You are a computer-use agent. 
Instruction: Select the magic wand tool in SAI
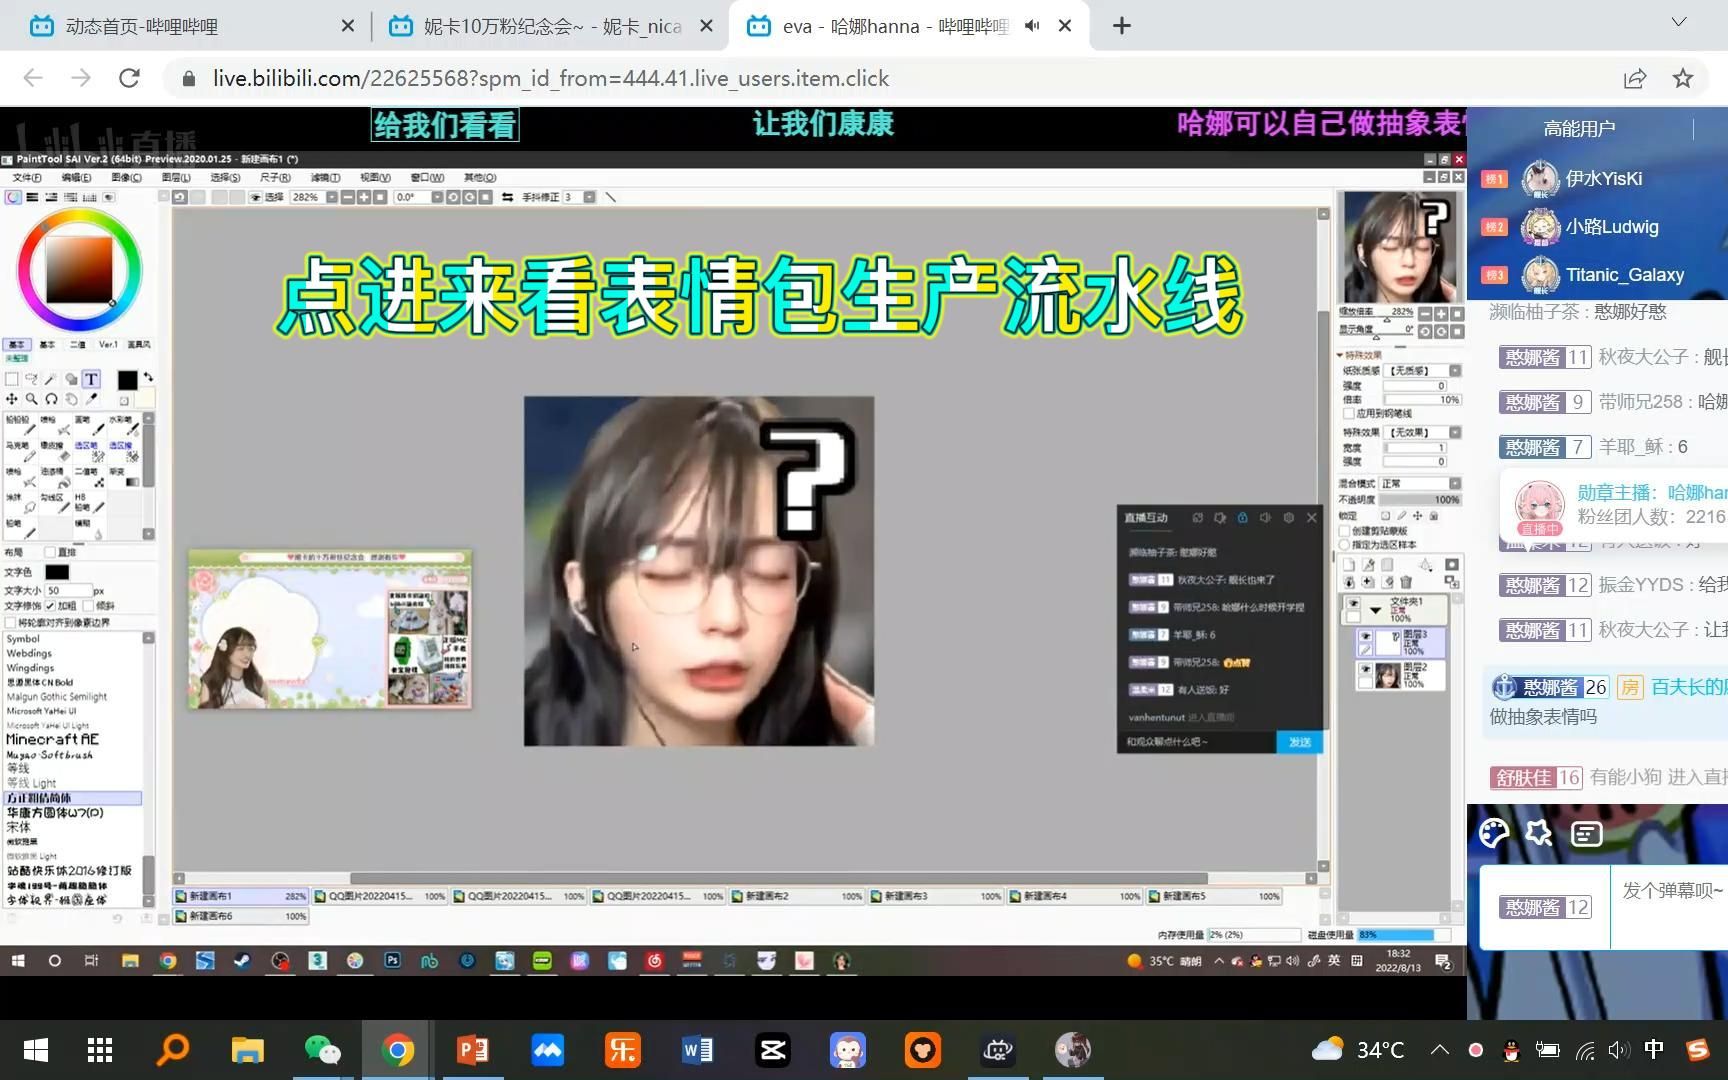point(50,379)
